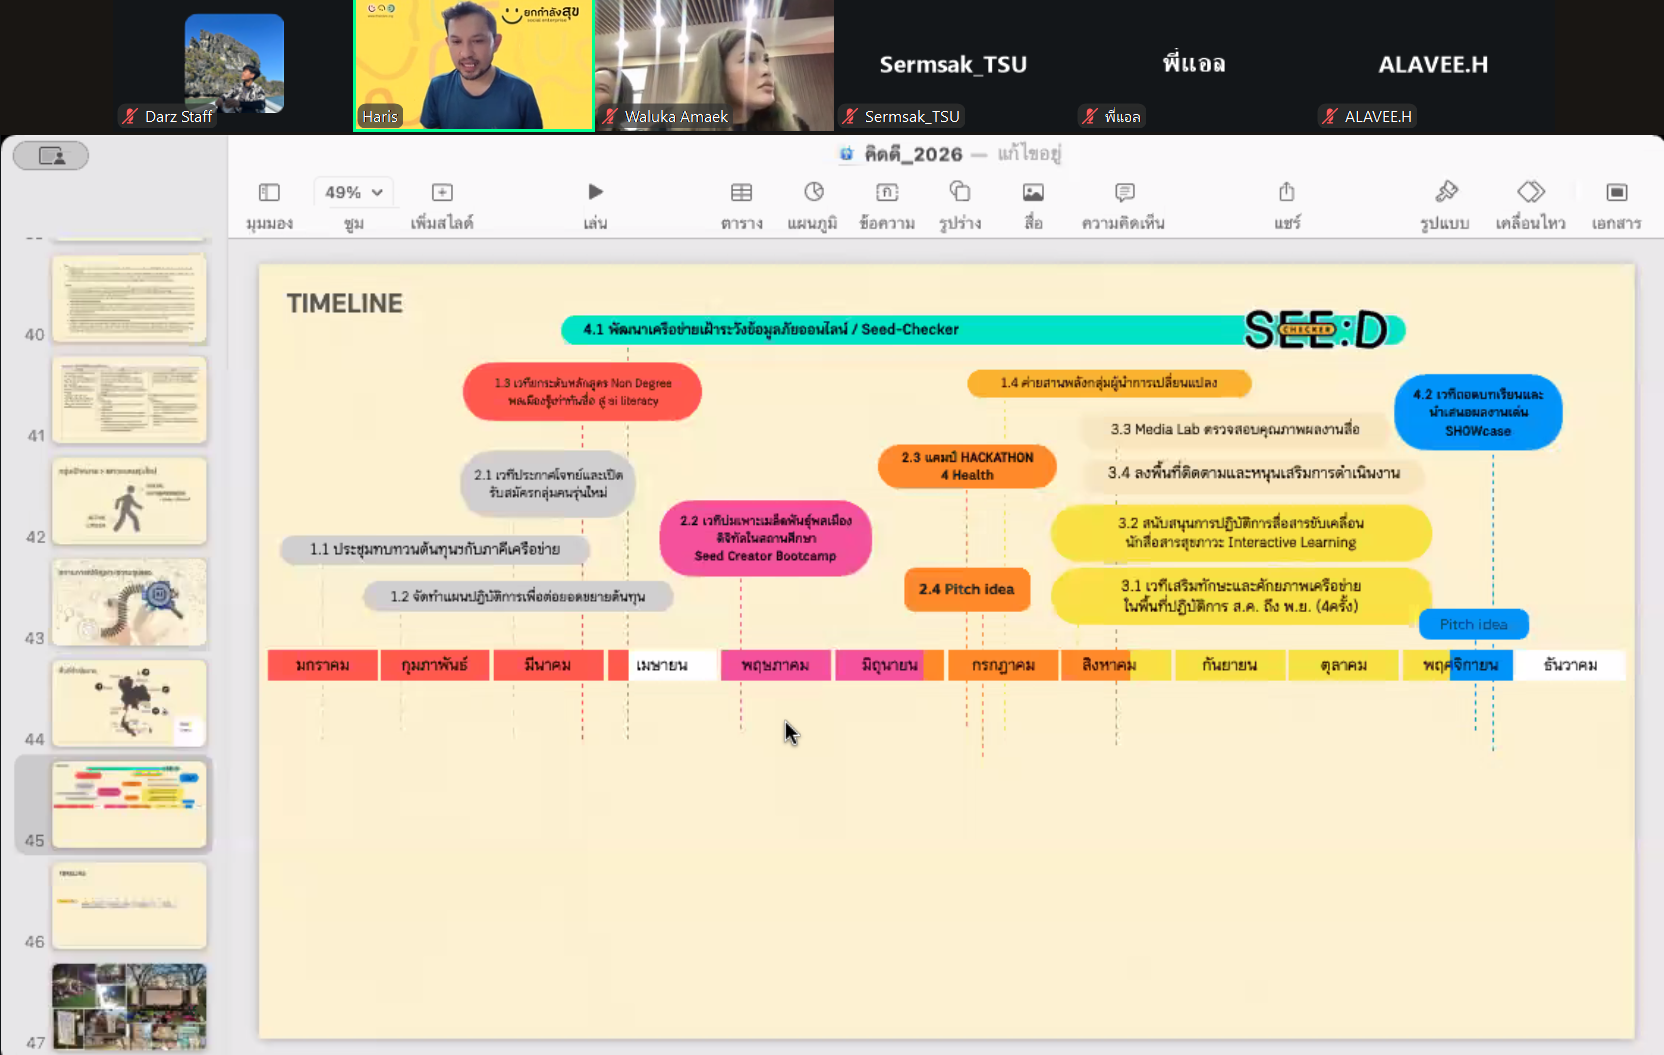Open the Shape insert tool
The image size is (1664, 1055).
960,192
